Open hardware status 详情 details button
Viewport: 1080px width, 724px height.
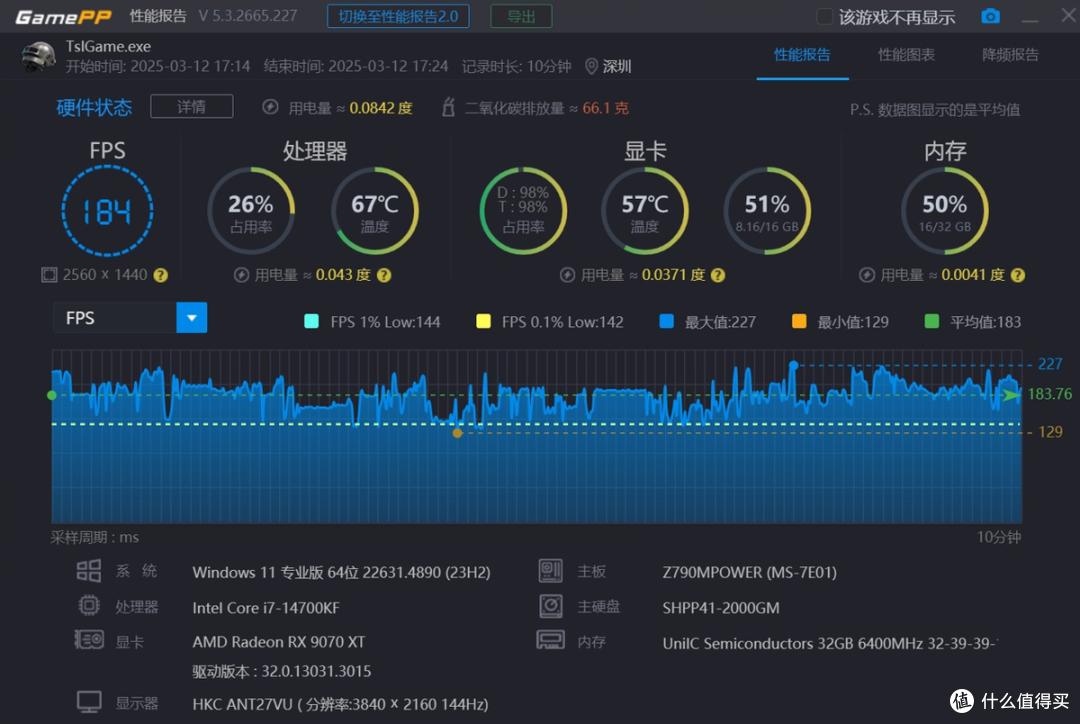point(191,107)
